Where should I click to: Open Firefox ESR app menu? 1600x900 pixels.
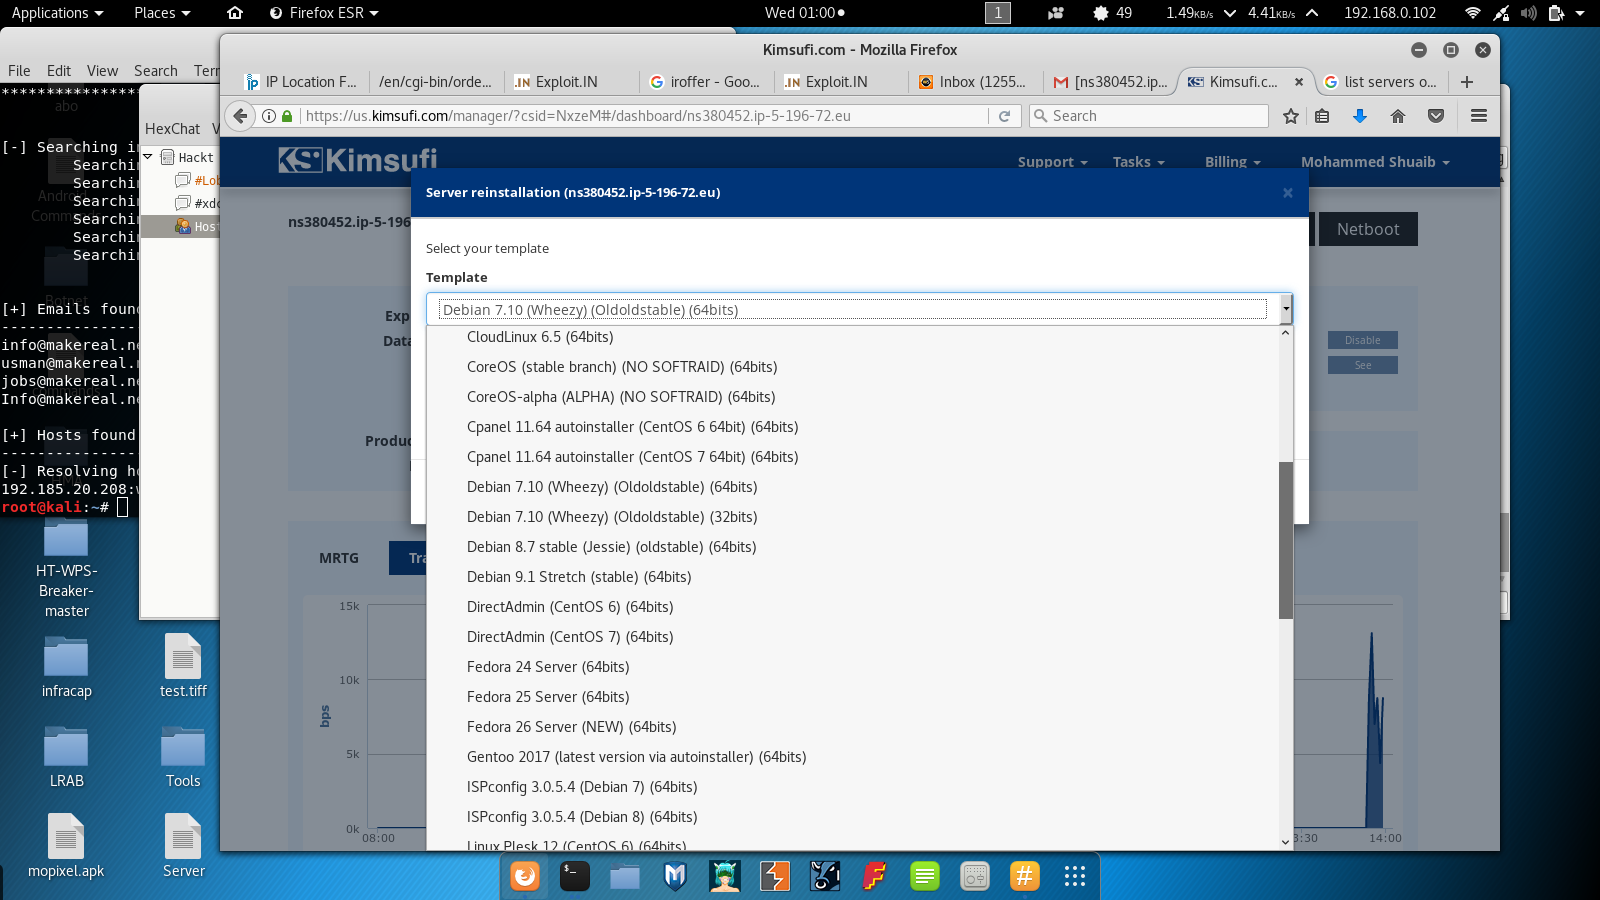pyautogui.click(x=324, y=13)
